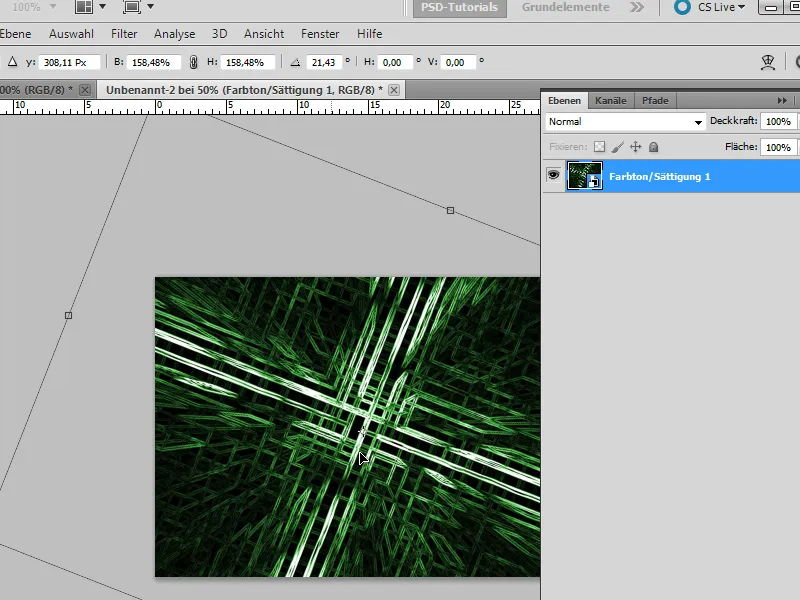Screen dimensions: 800x600
Task: Open the Analyse menu
Action: point(174,34)
